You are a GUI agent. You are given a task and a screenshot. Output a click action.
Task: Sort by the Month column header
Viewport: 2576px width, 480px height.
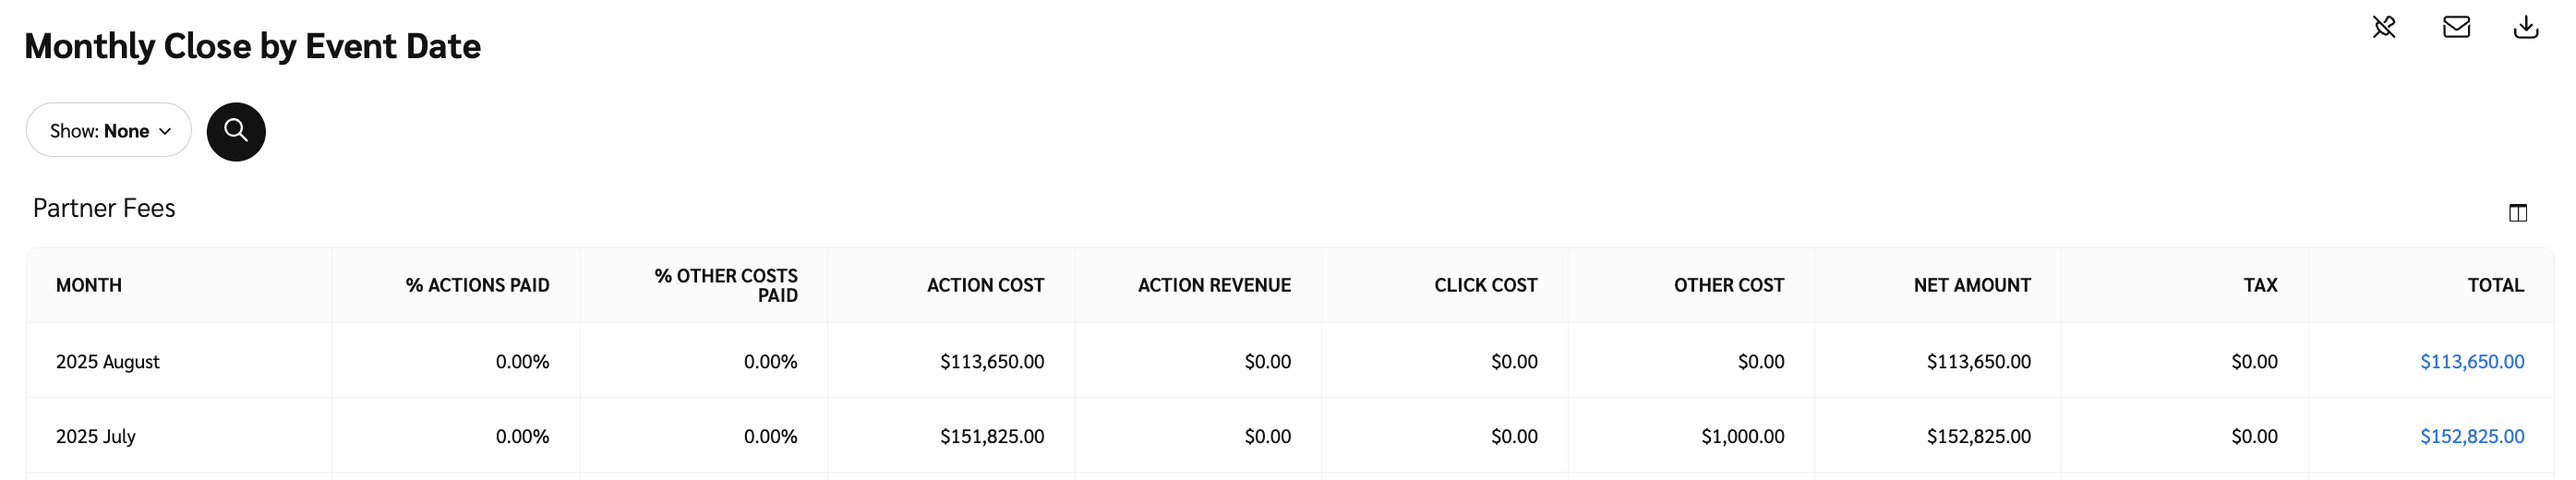(x=89, y=285)
